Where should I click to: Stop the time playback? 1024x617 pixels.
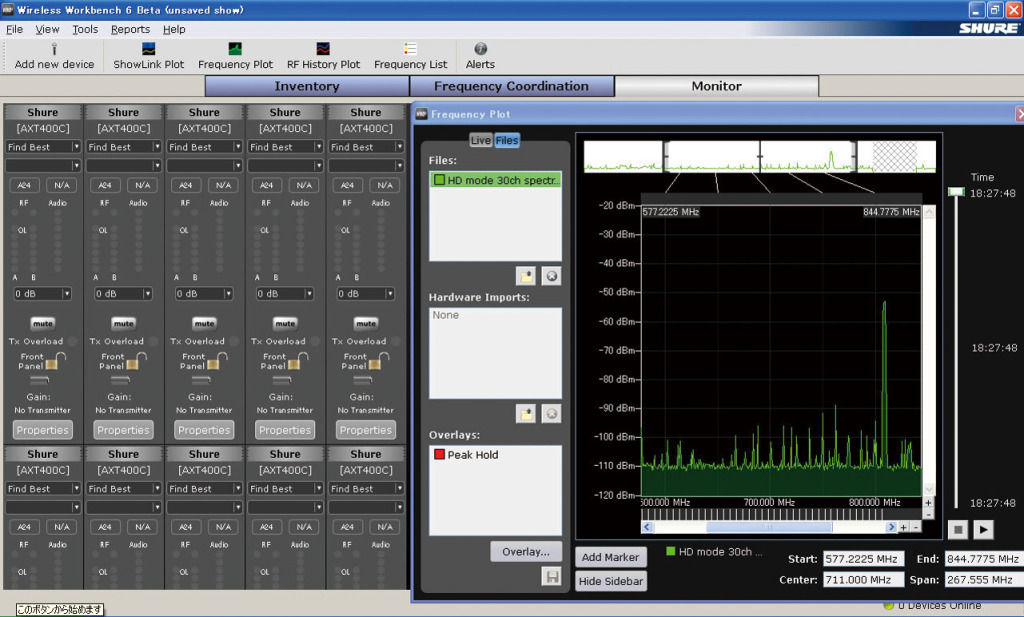coord(958,530)
